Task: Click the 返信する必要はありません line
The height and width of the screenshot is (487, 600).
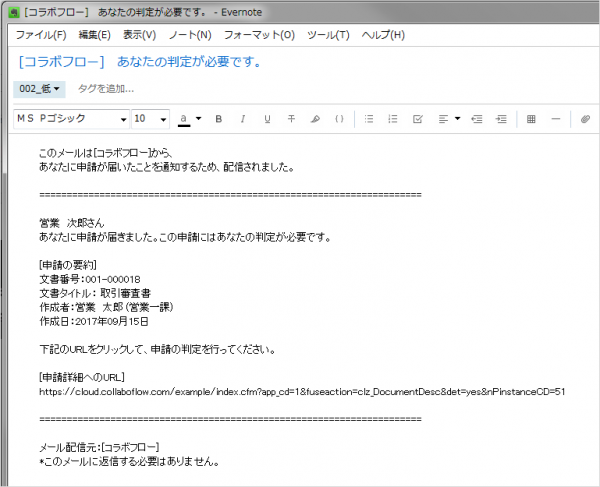Action: click(130, 462)
